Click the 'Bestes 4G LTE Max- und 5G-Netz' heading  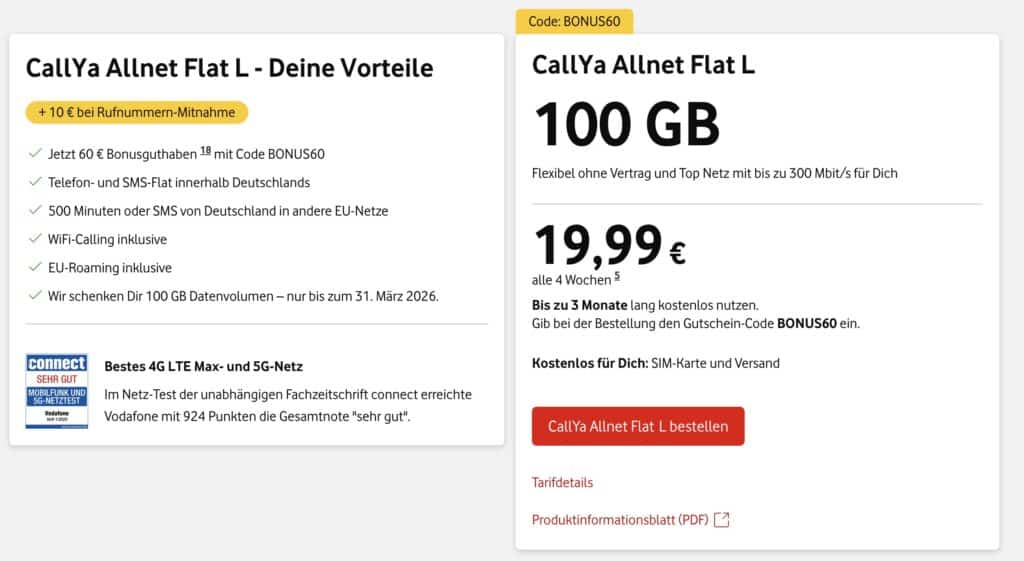203,366
